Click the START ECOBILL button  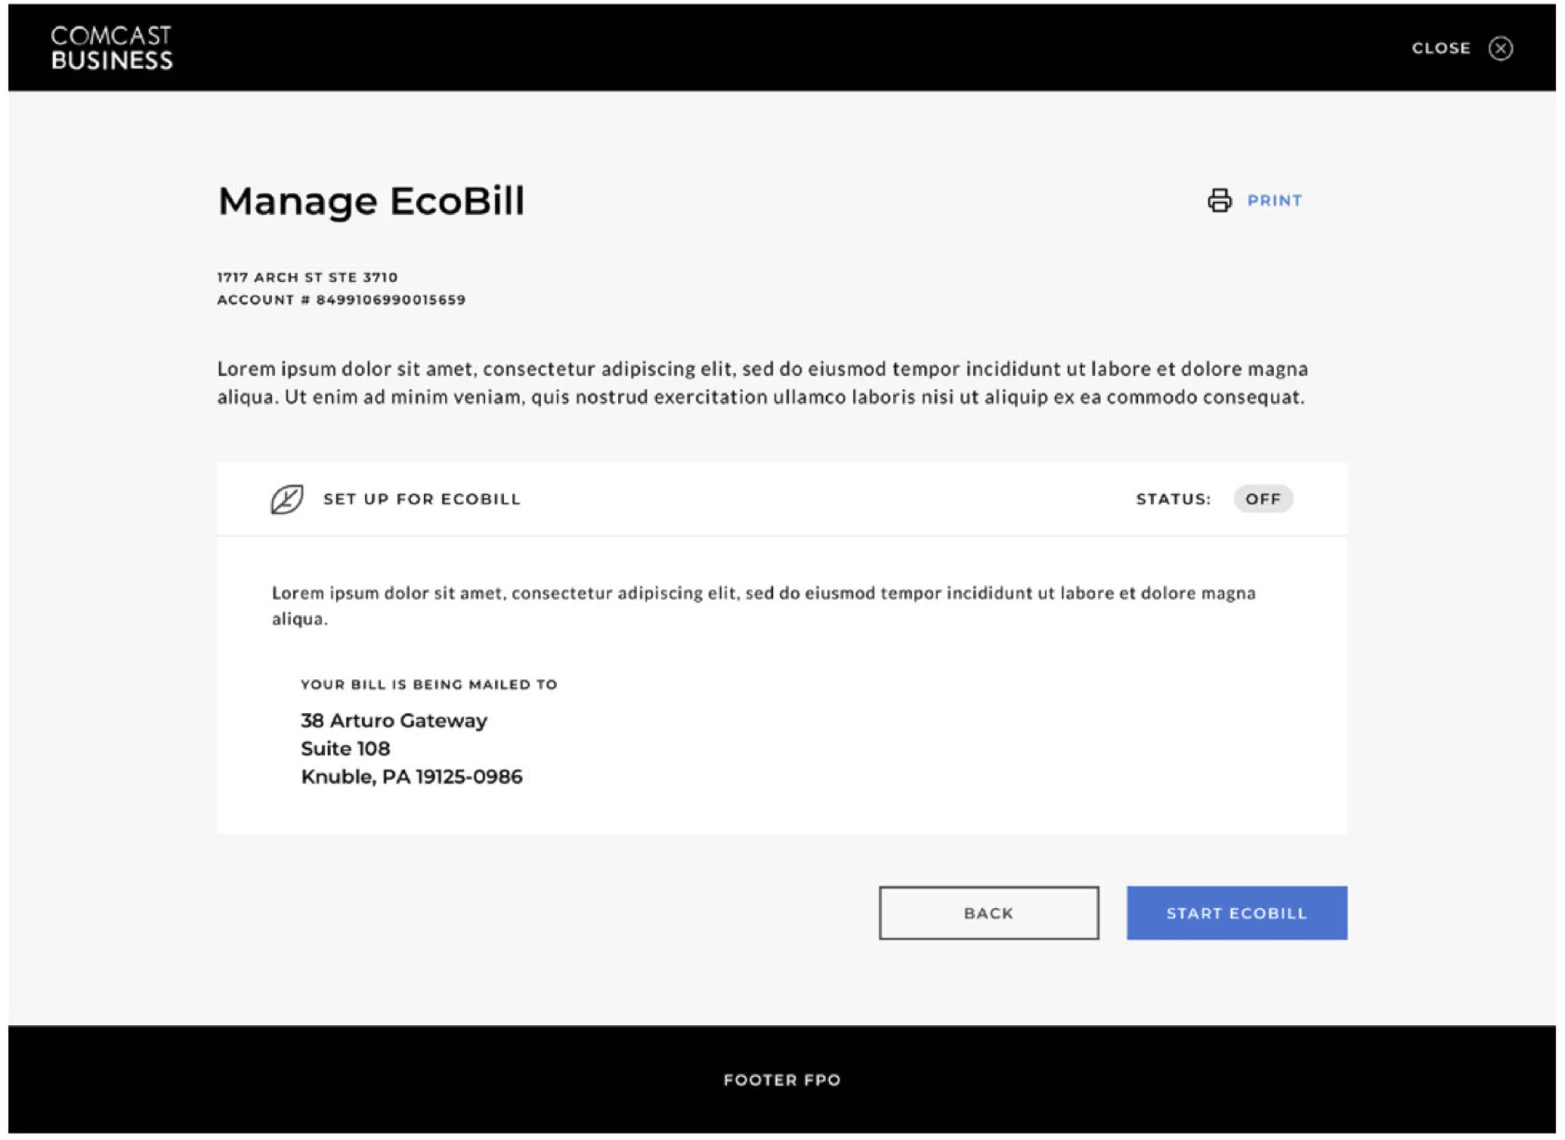point(1236,913)
